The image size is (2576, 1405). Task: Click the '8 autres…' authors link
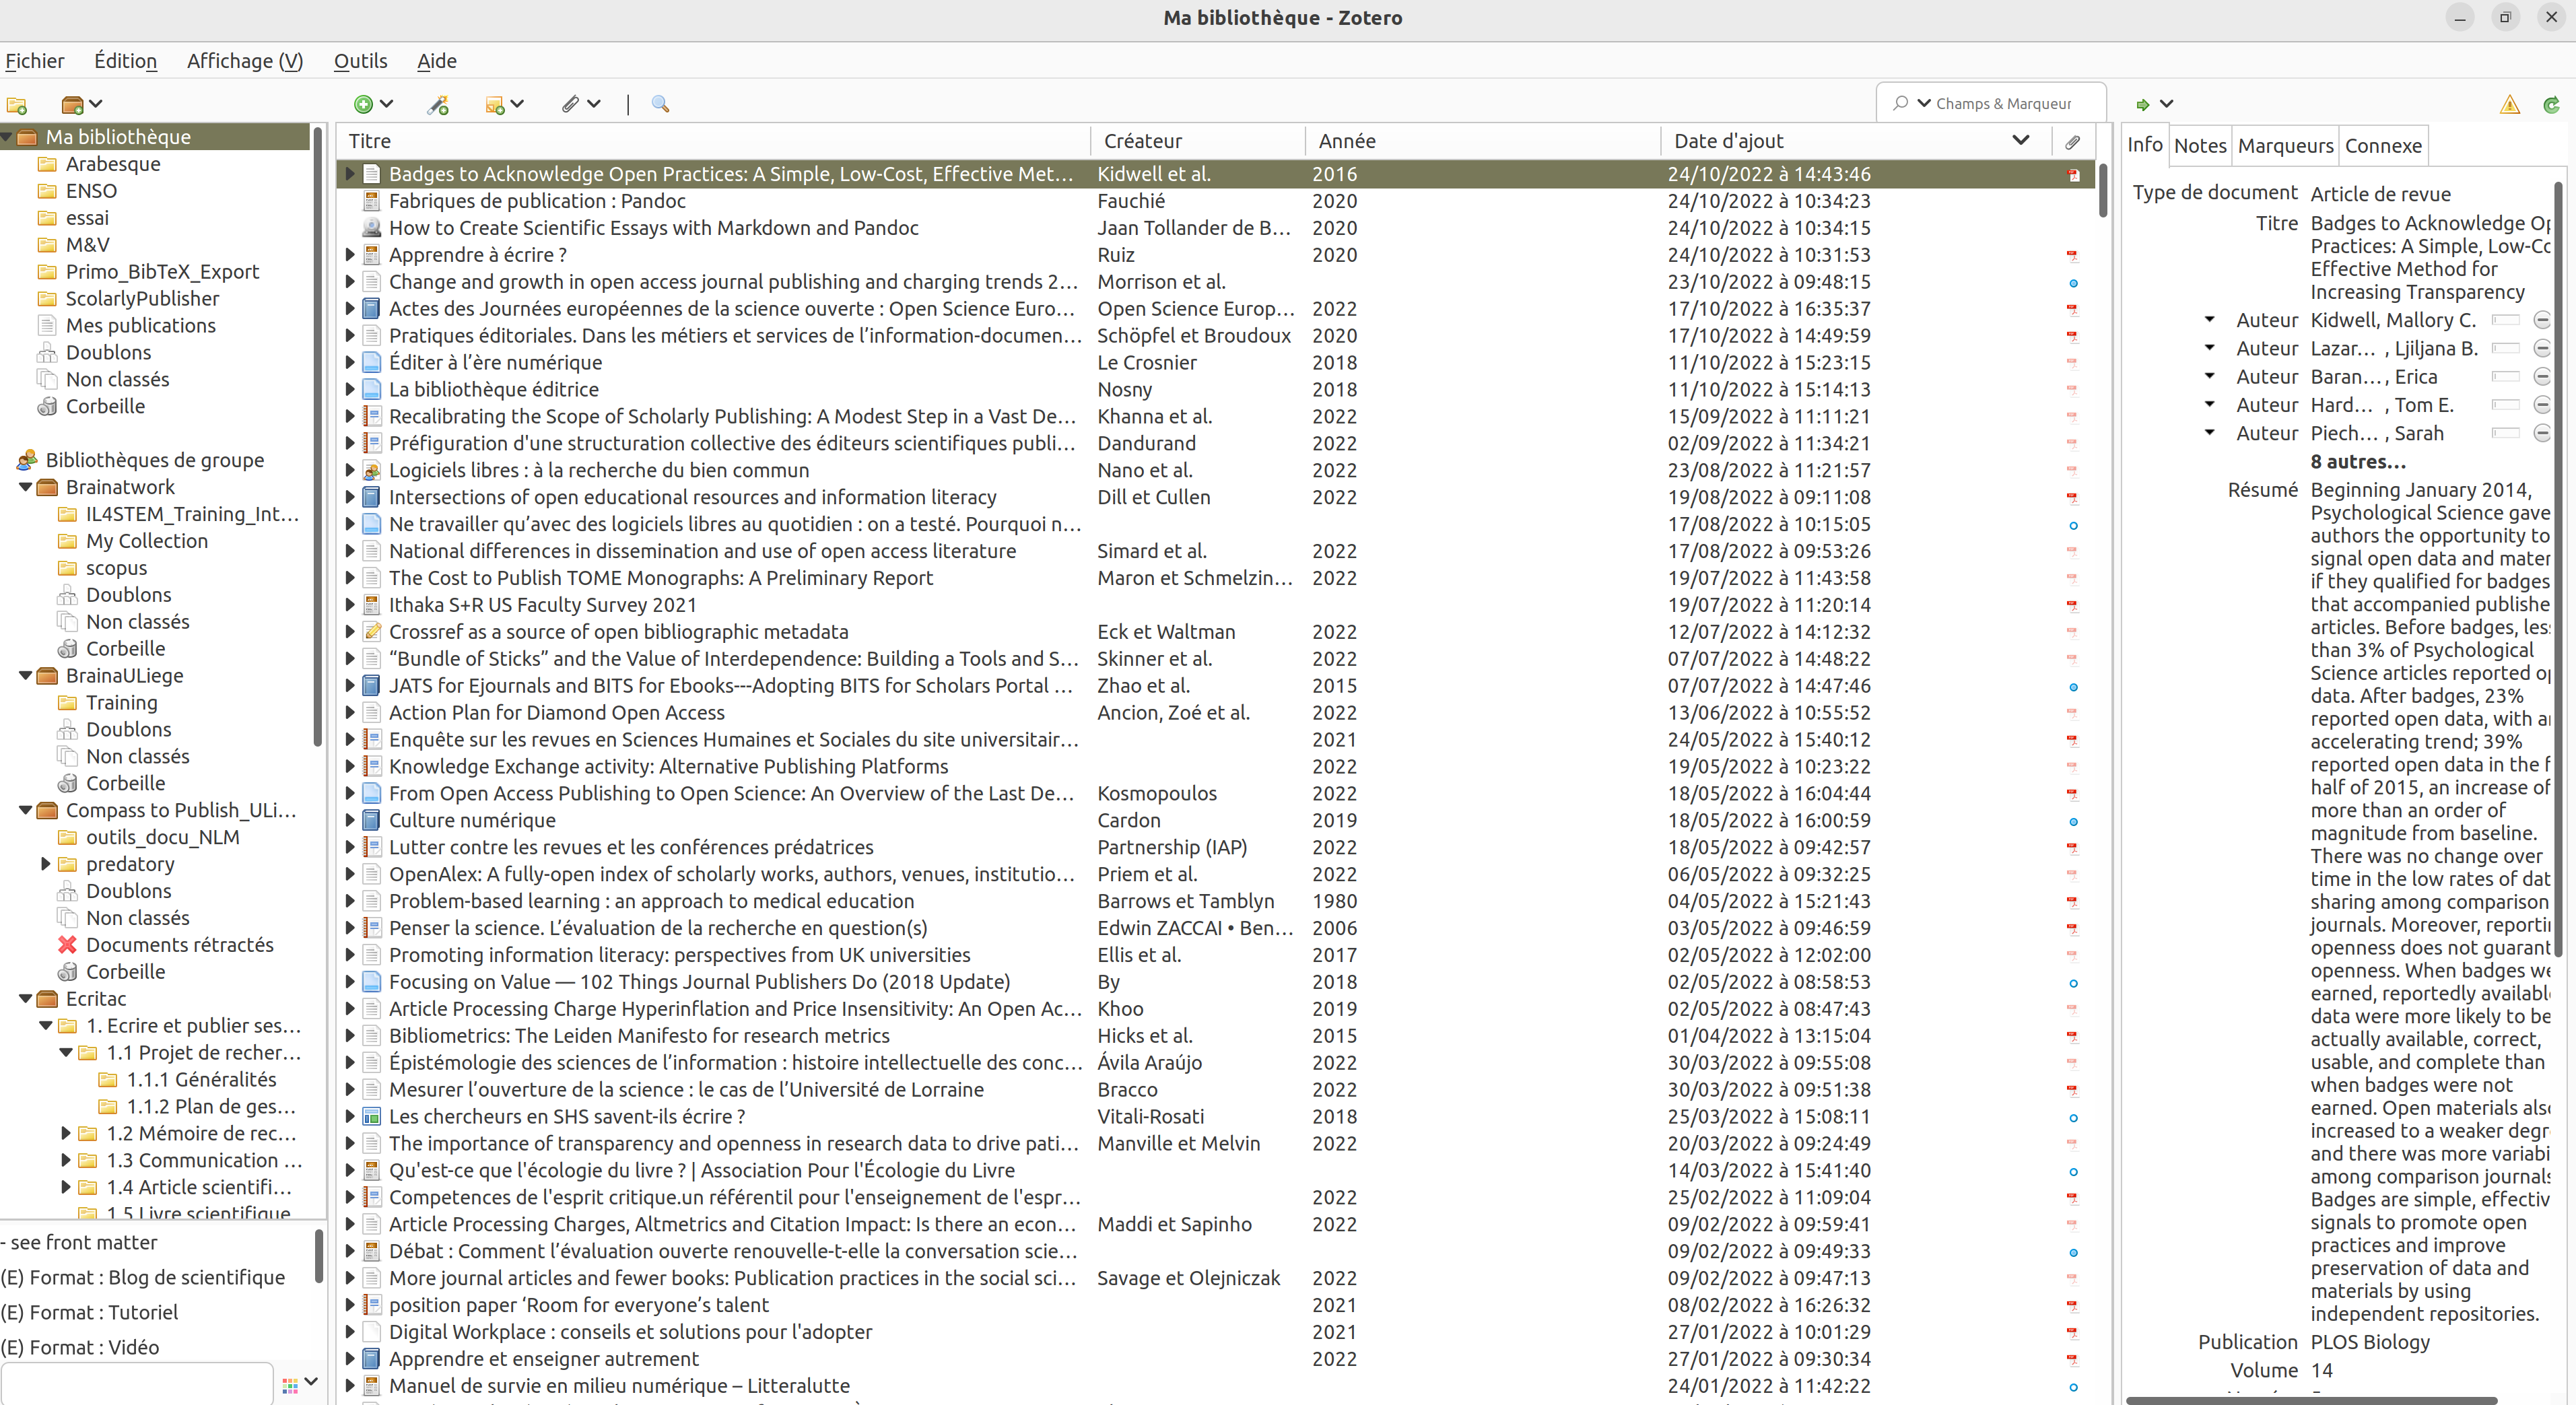2357,462
